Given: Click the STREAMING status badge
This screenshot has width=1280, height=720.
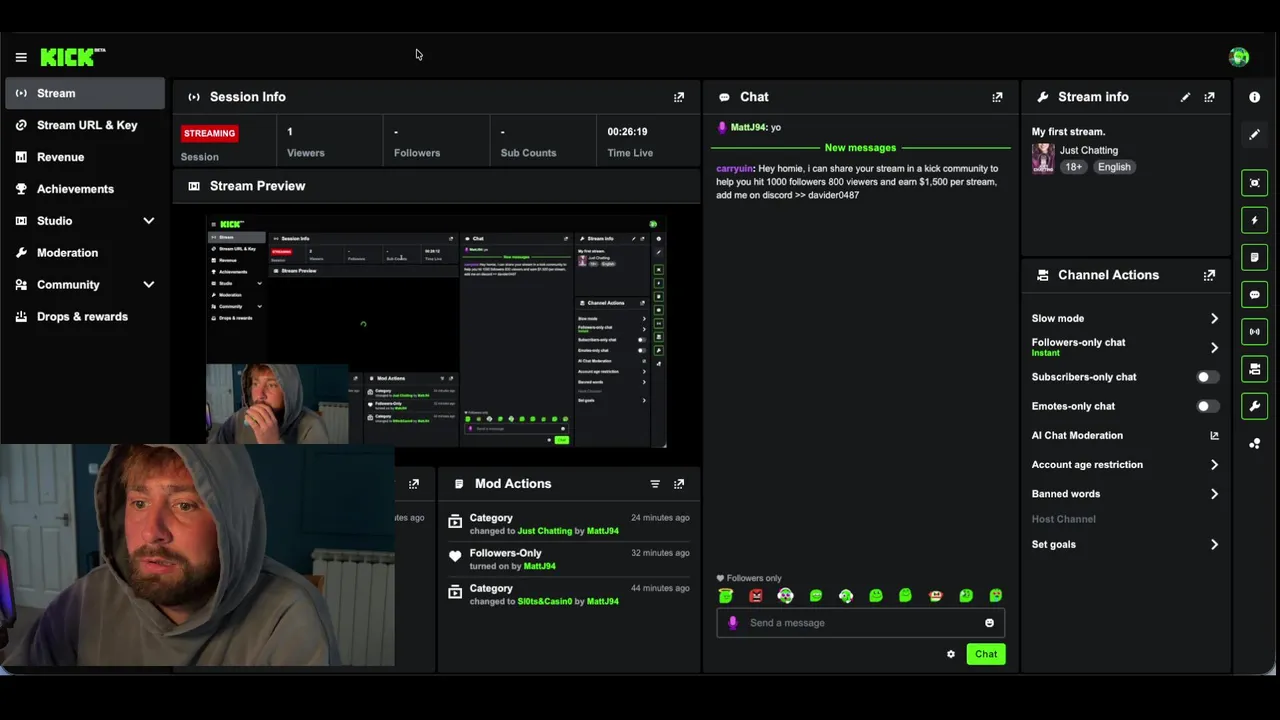Looking at the screenshot, I should click(x=209, y=133).
